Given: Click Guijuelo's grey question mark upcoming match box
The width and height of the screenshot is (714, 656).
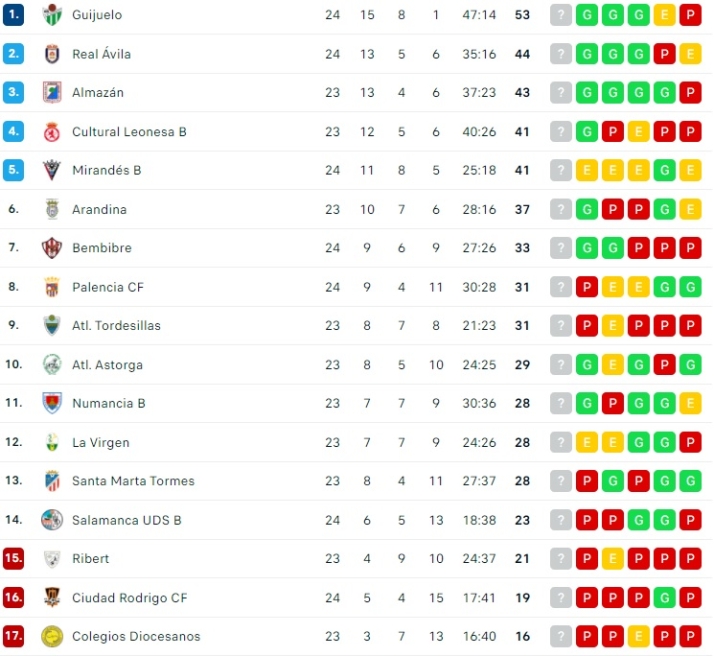Looking at the screenshot, I should click(561, 15).
